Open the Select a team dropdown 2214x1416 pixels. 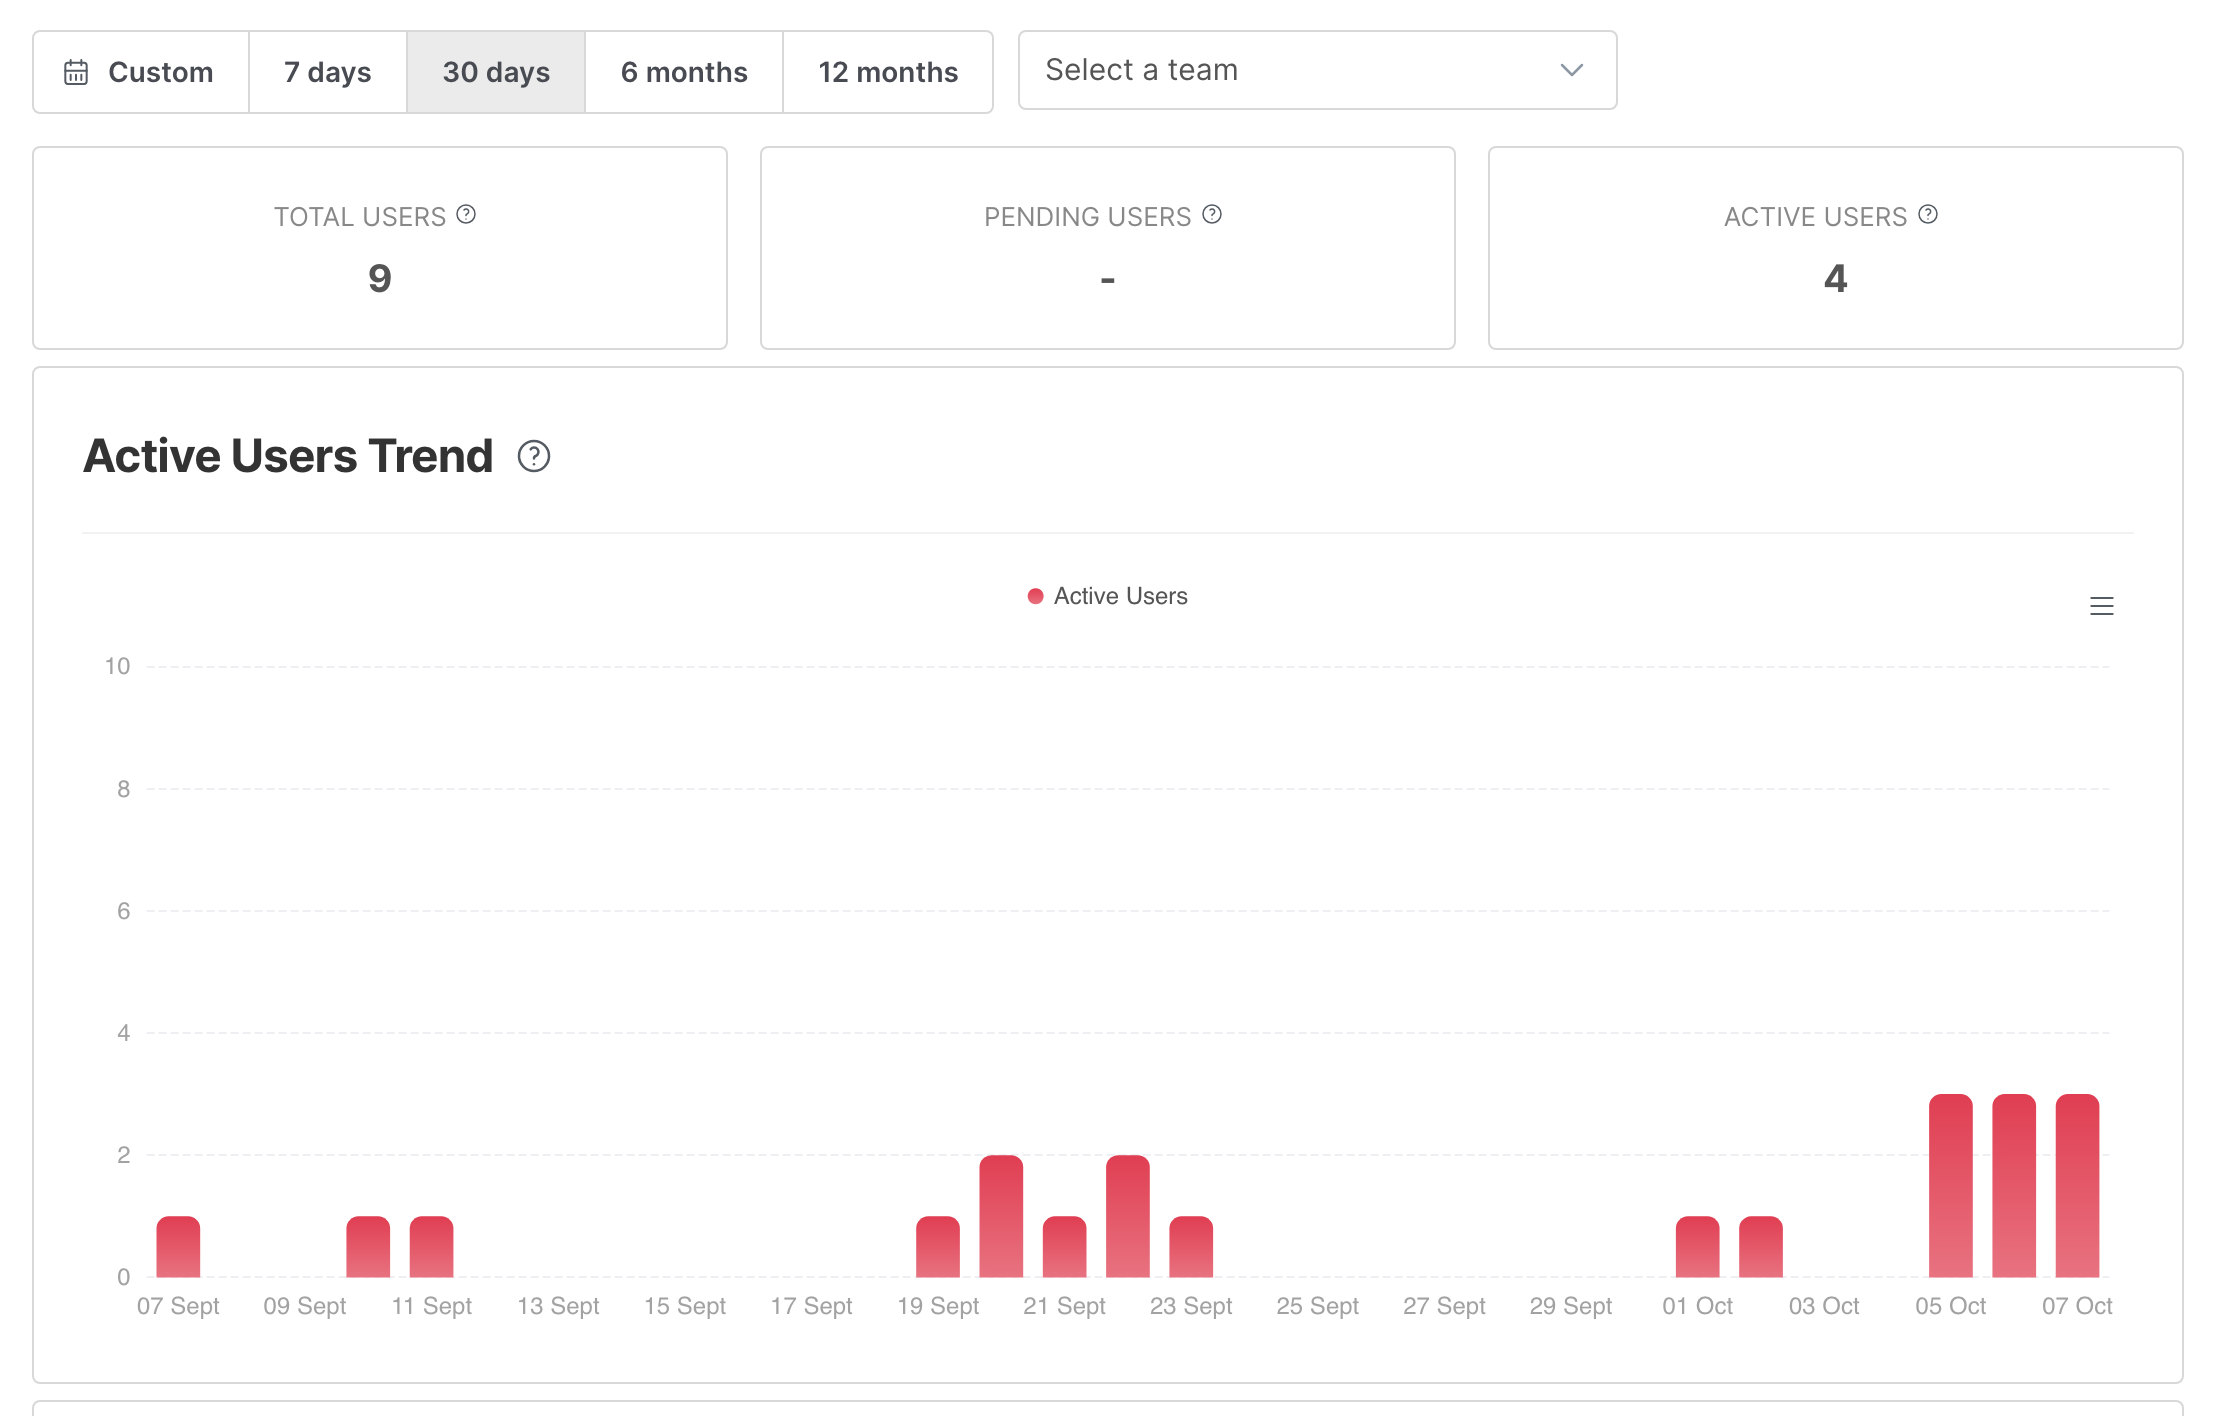click(x=1317, y=70)
